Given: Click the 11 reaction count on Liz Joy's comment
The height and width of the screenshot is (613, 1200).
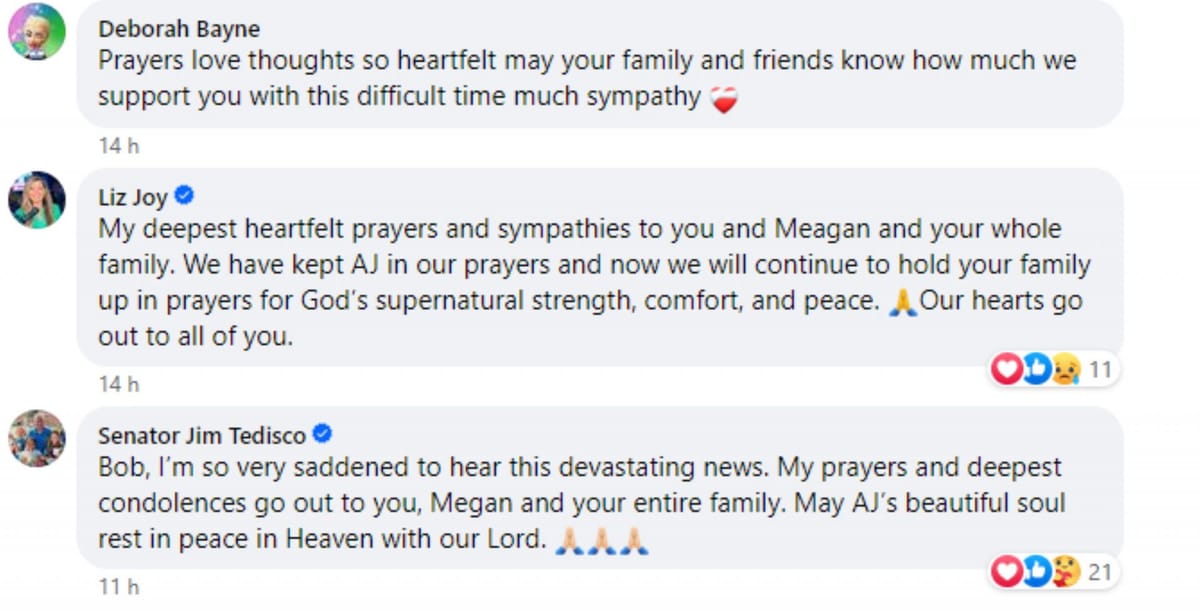Looking at the screenshot, I should [x=1100, y=369].
